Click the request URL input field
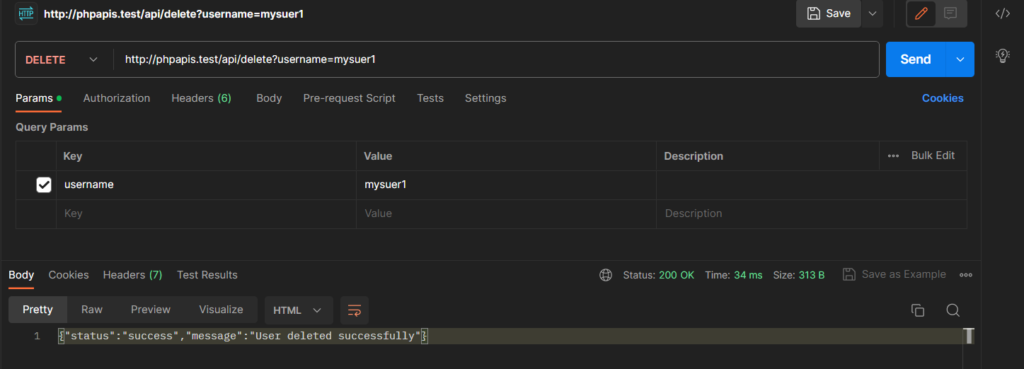The height and width of the screenshot is (369, 1024). pyautogui.click(x=496, y=59)
